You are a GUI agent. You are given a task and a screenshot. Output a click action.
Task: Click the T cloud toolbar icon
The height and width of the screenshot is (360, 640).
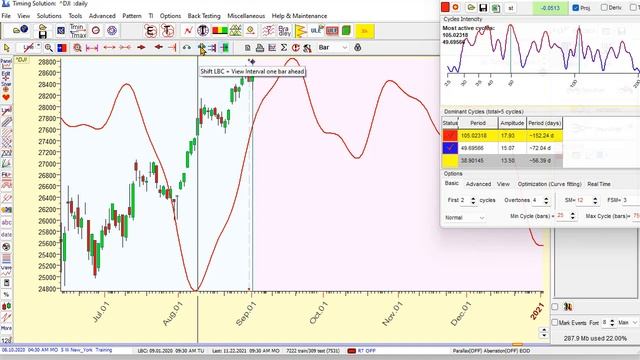[167, 31]
